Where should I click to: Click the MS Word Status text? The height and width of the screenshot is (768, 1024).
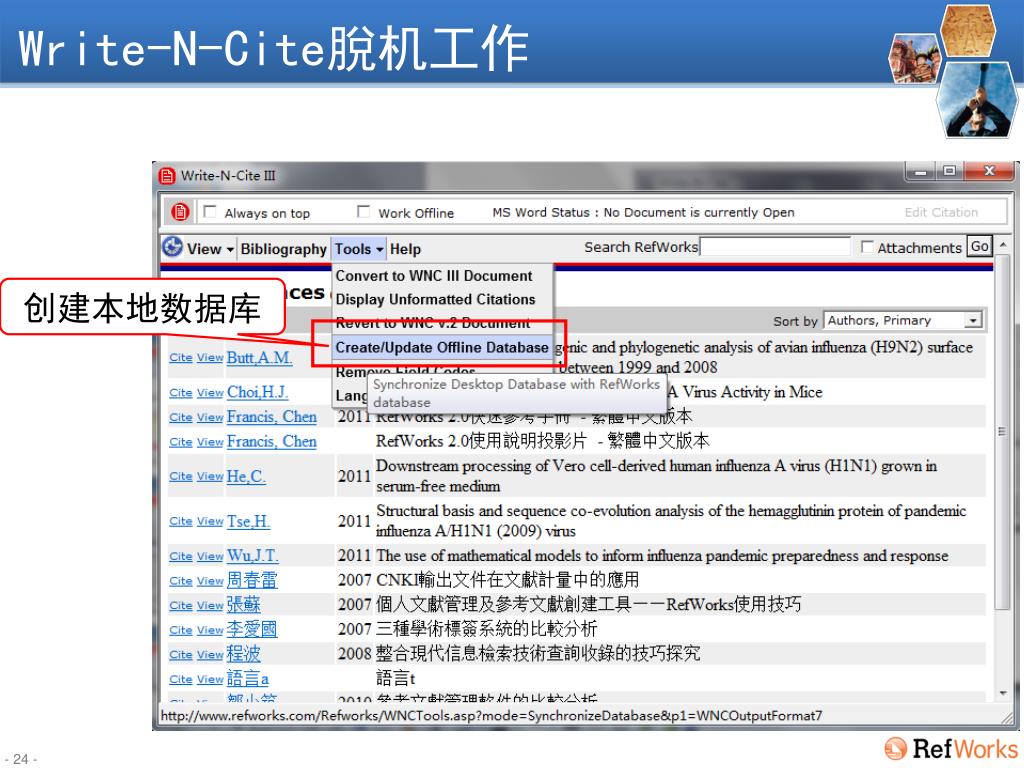pos(643,212)
